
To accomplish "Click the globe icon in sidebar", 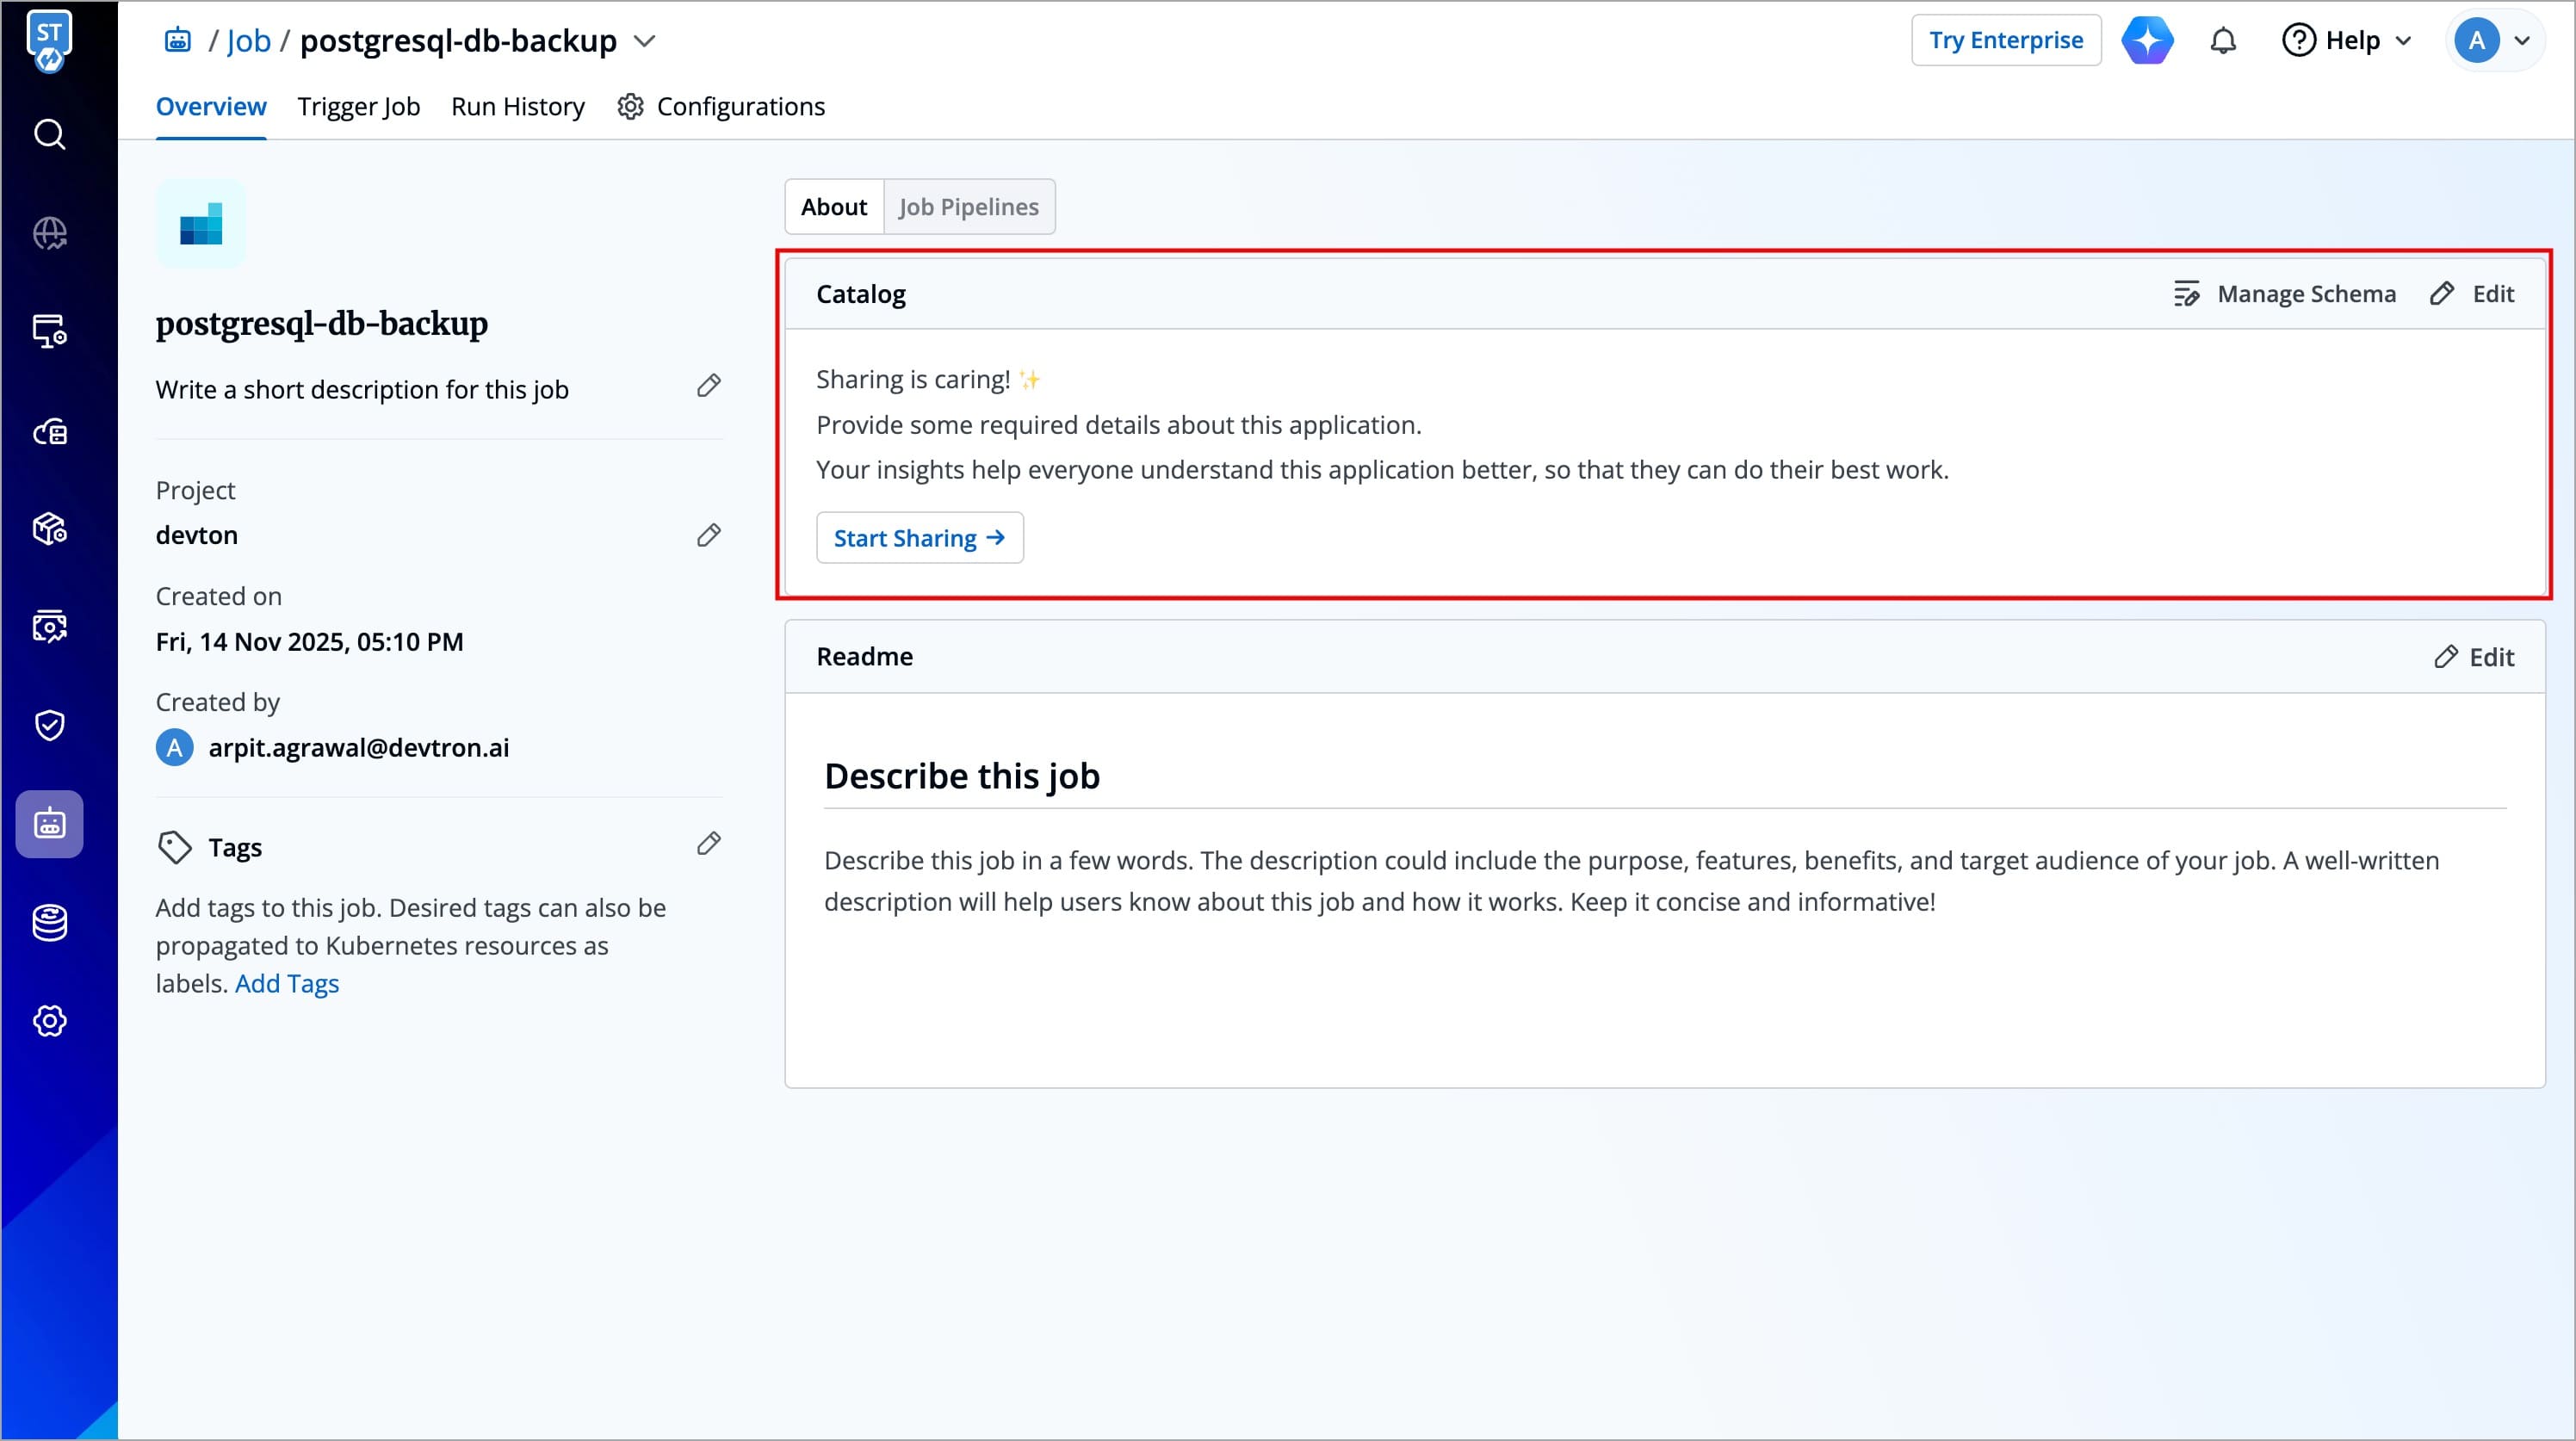I will click(49, 233).
